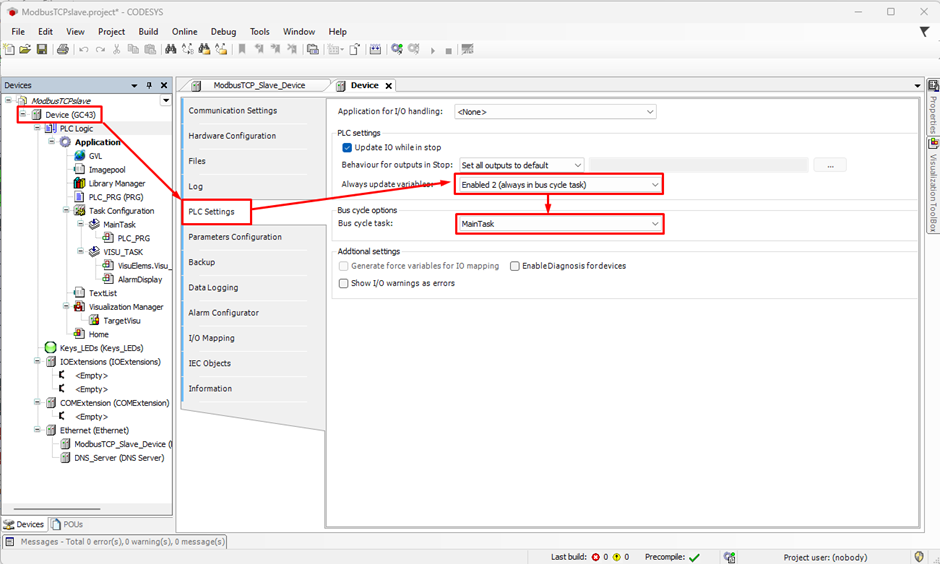
Task: Click the Logout gear icon in toolbar
Action: coord(414,49)
